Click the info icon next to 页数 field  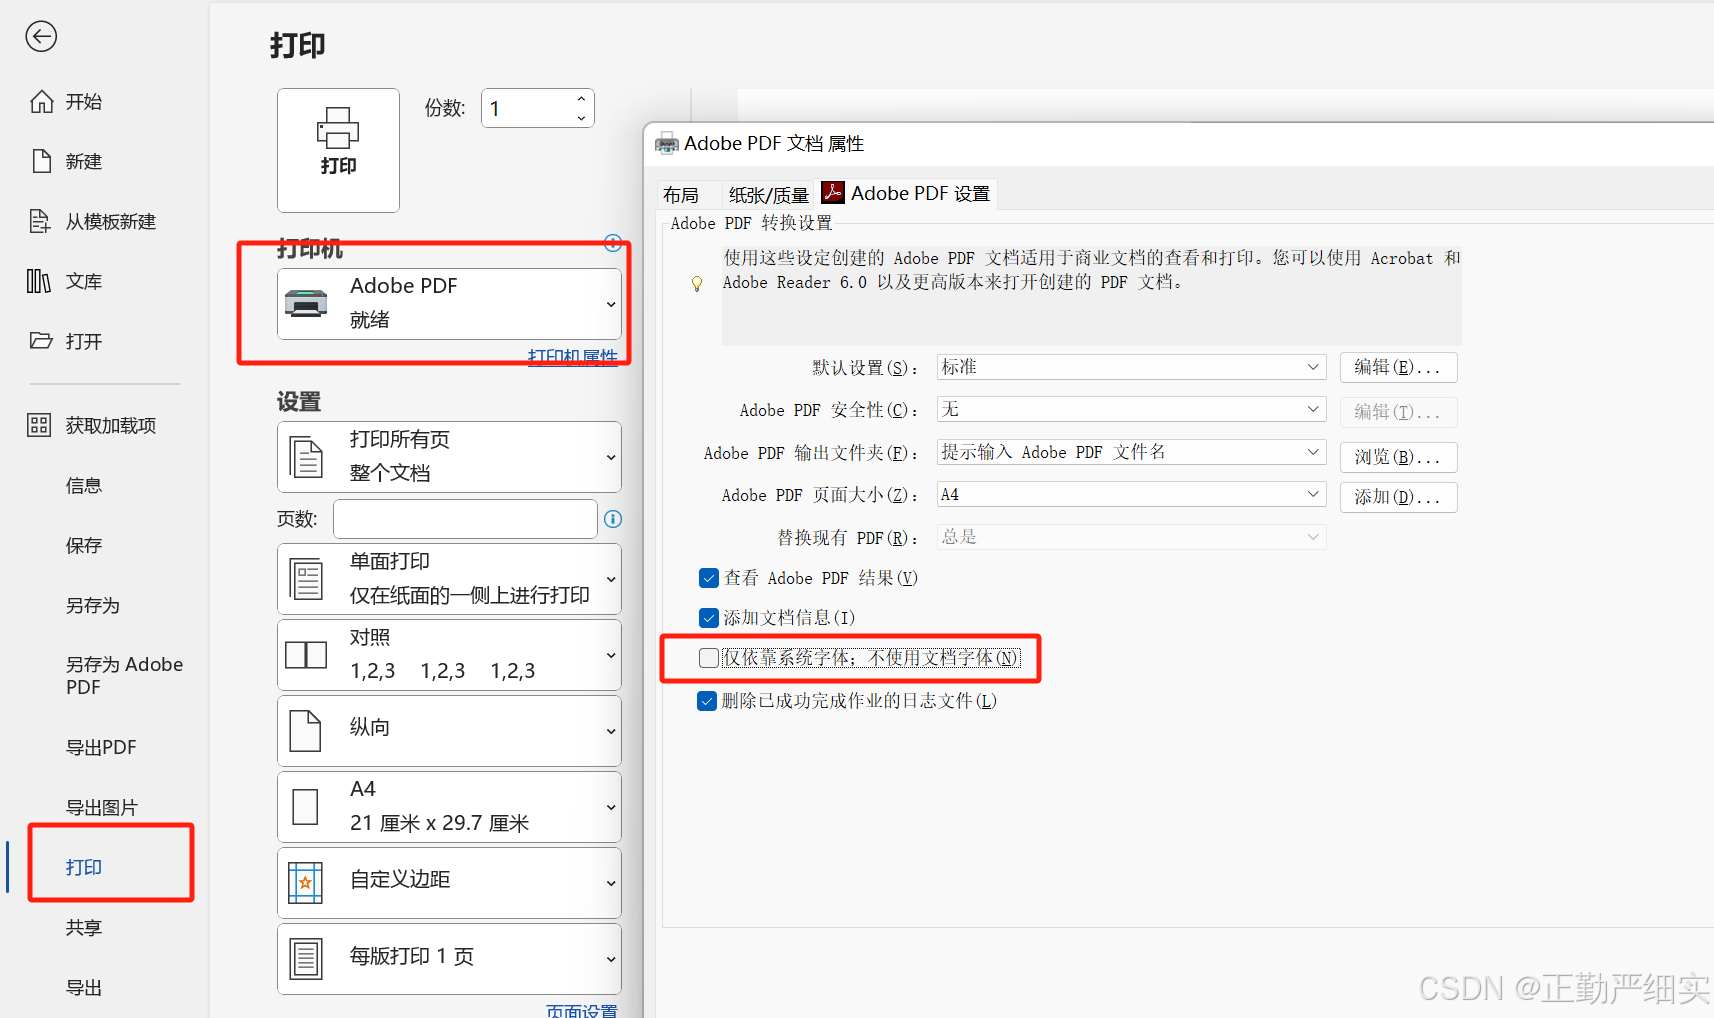613,519
